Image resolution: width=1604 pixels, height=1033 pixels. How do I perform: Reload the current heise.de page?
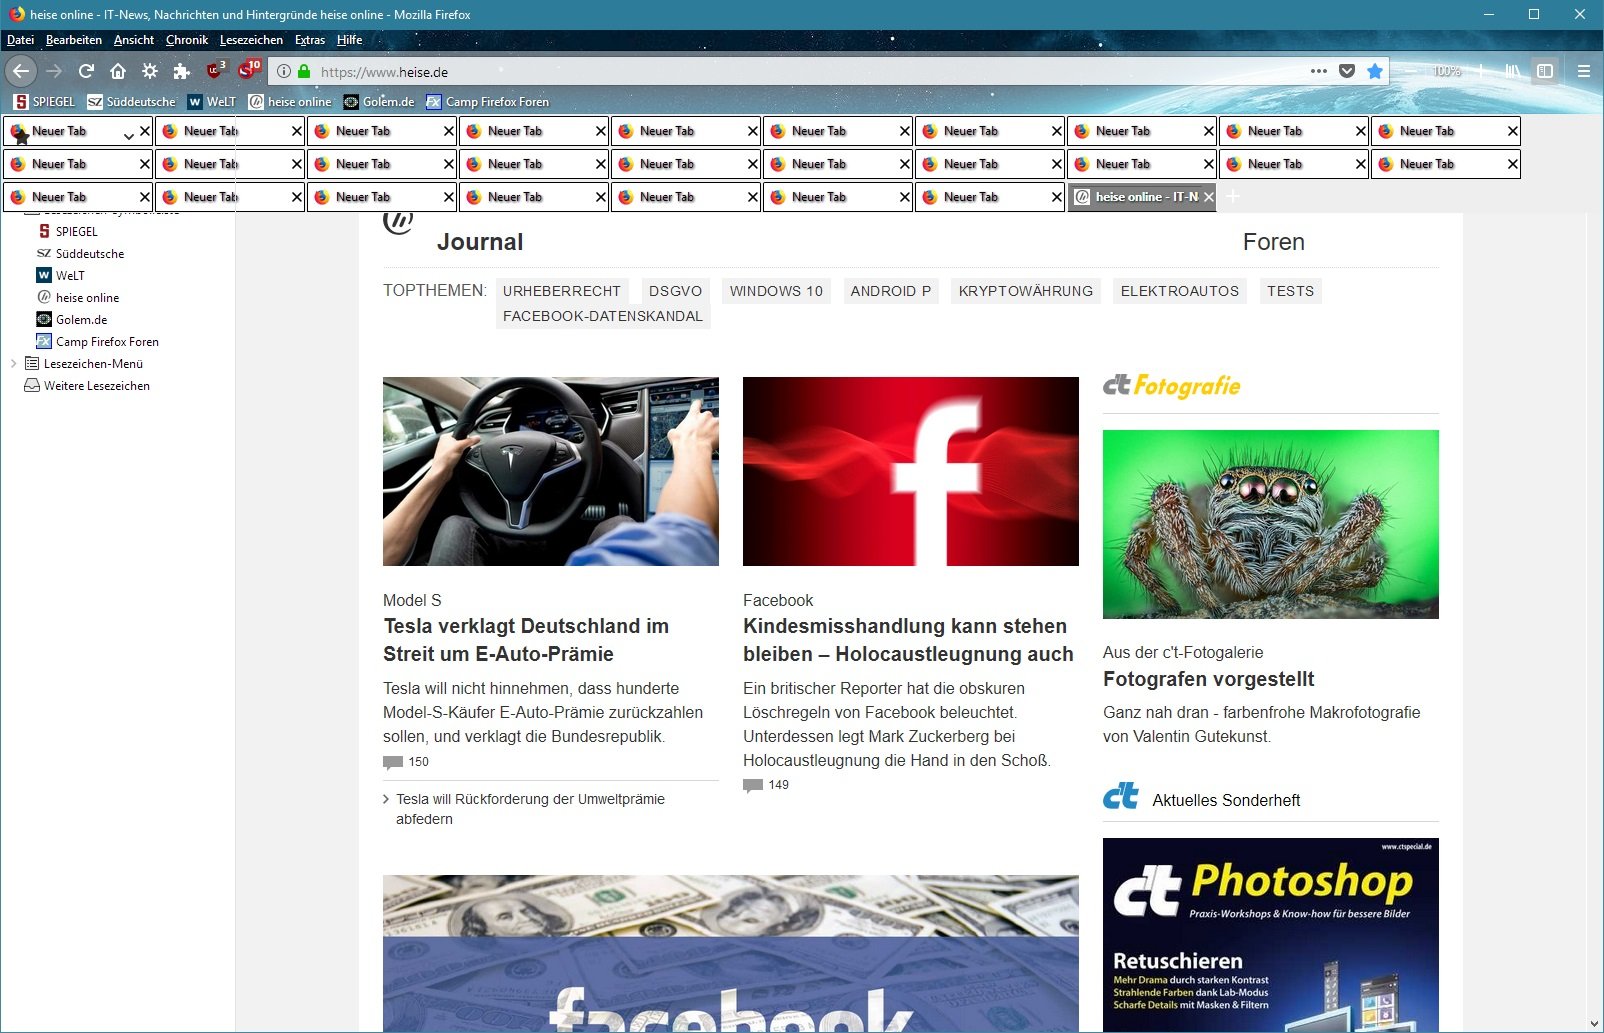click(x=86, y=71)
